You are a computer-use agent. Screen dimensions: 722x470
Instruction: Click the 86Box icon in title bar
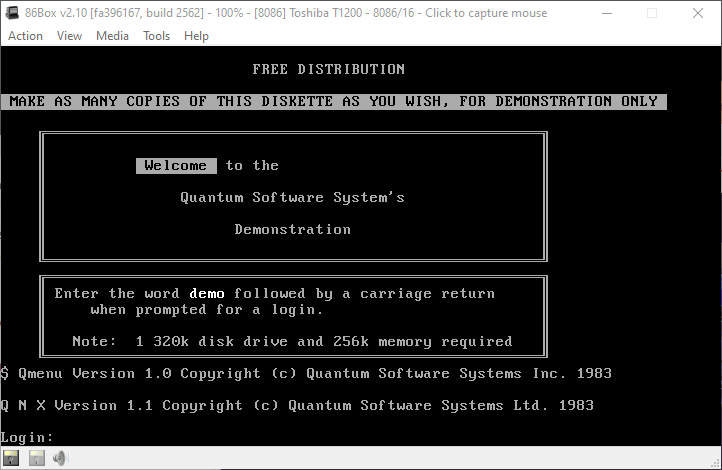coord(12,13)
